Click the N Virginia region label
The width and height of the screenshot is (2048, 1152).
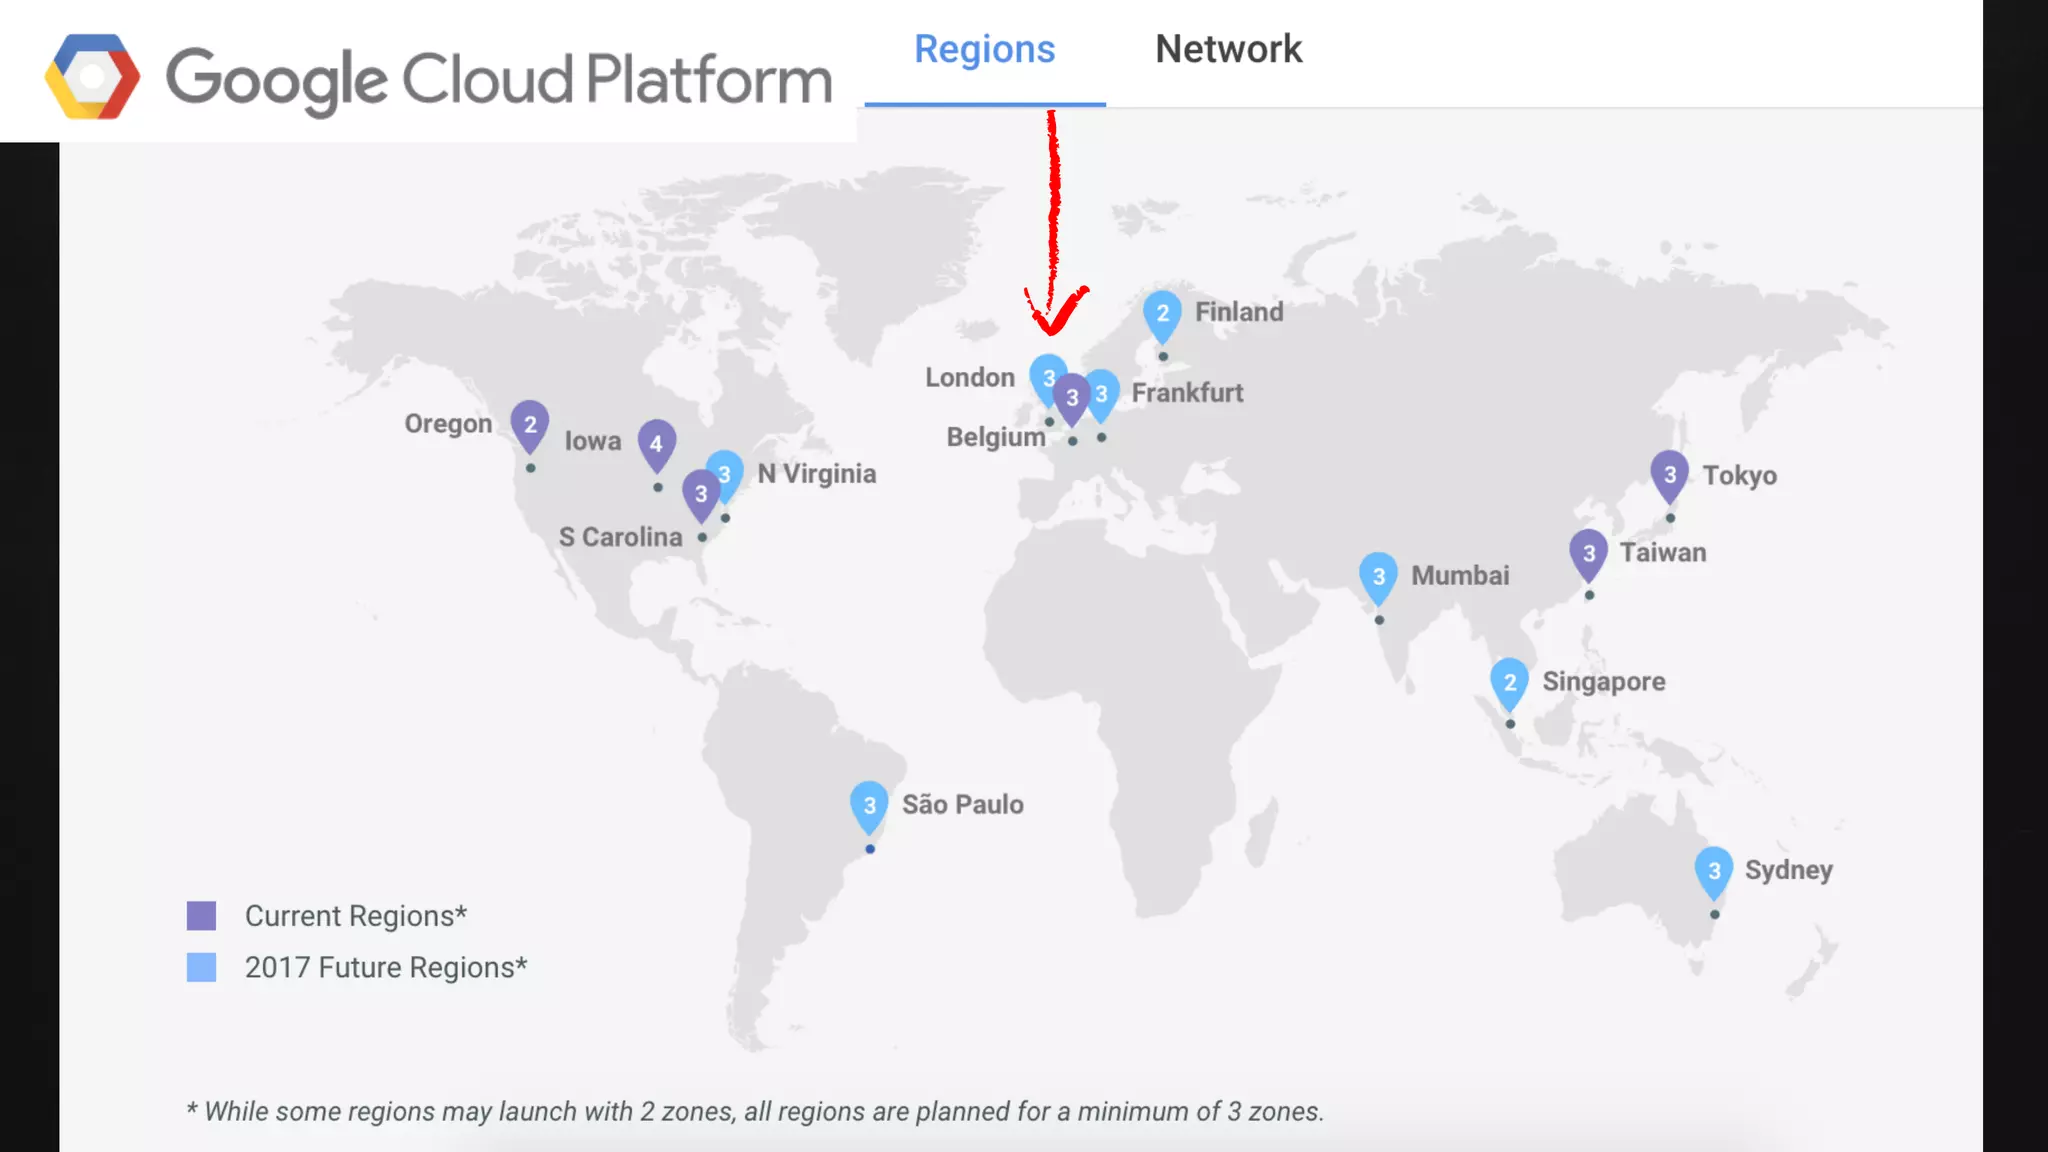point(816,474)
